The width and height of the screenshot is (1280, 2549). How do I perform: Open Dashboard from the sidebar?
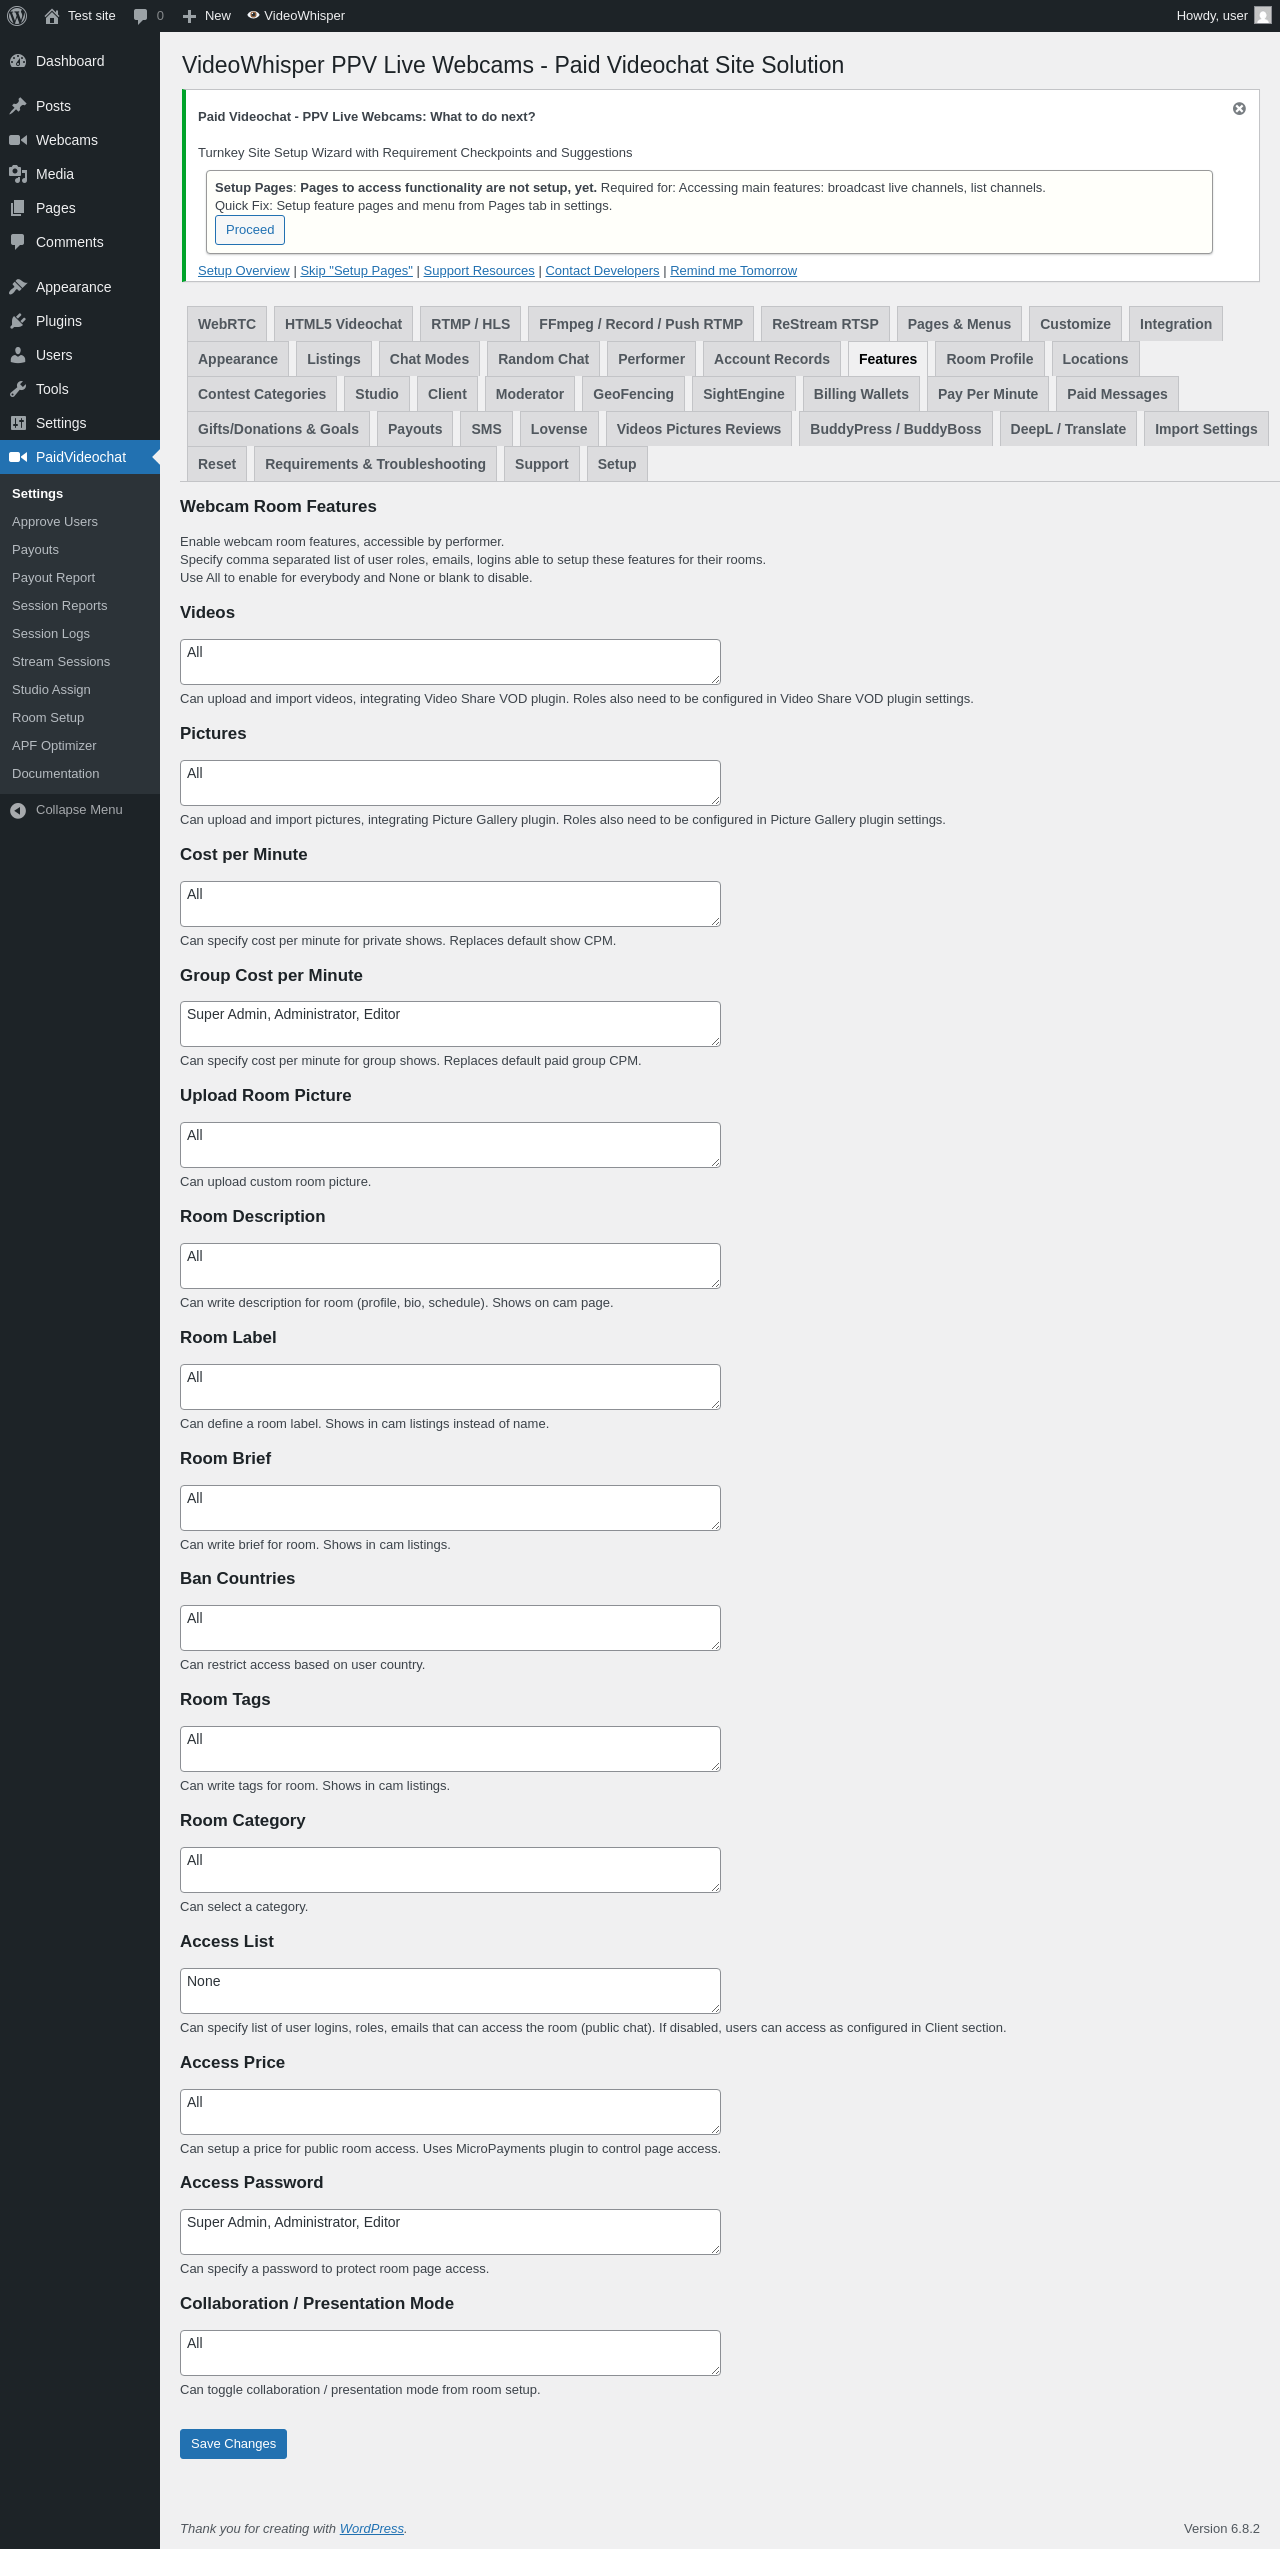pyautogui.click(x=80, y=61)
